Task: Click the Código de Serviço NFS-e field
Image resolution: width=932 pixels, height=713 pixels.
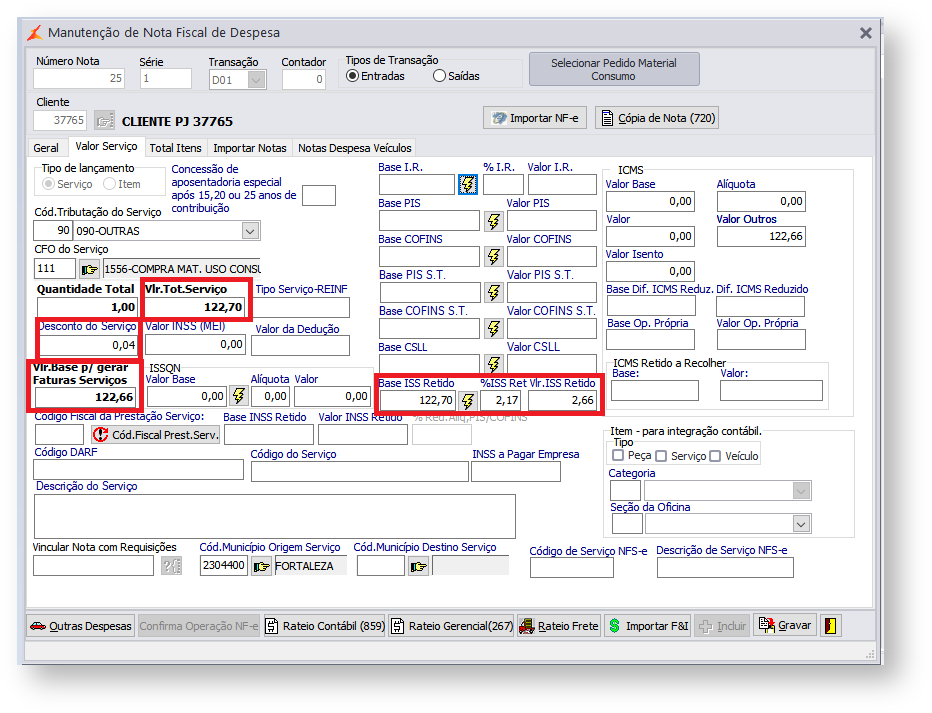Action: point(572,567)
